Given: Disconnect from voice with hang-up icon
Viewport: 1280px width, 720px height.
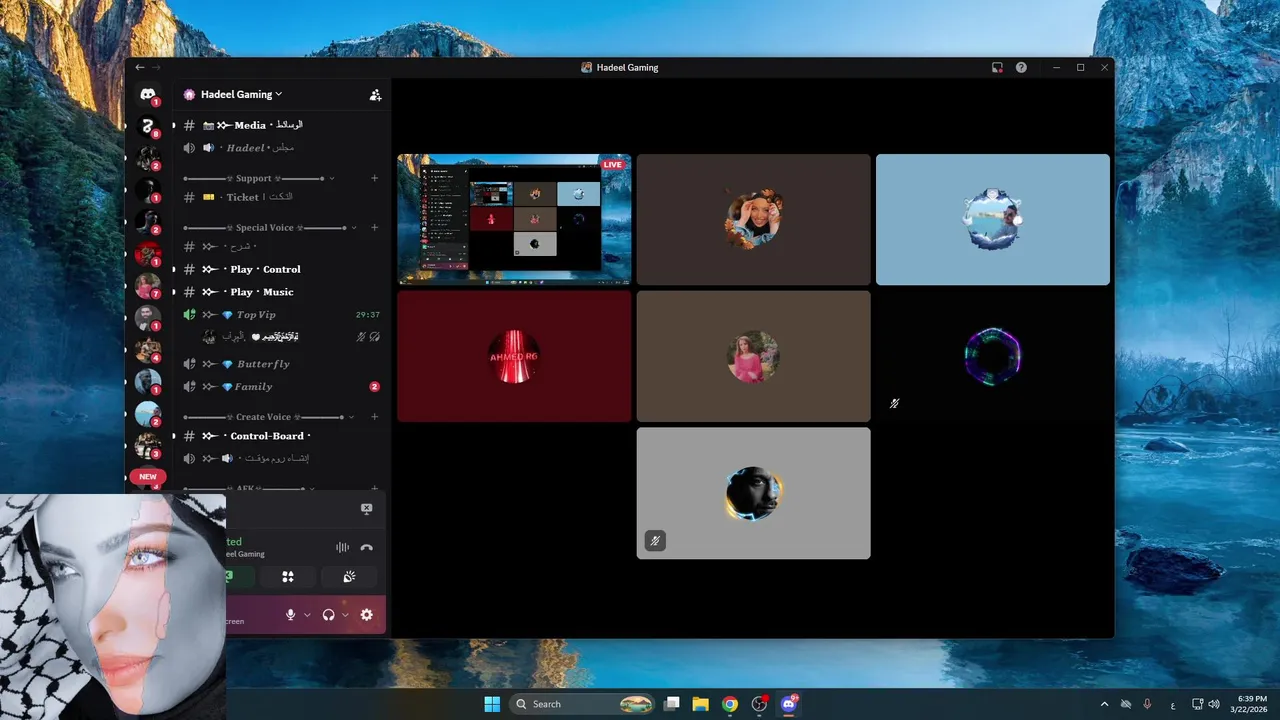Looking at the screenshot, I should (367, 548).
